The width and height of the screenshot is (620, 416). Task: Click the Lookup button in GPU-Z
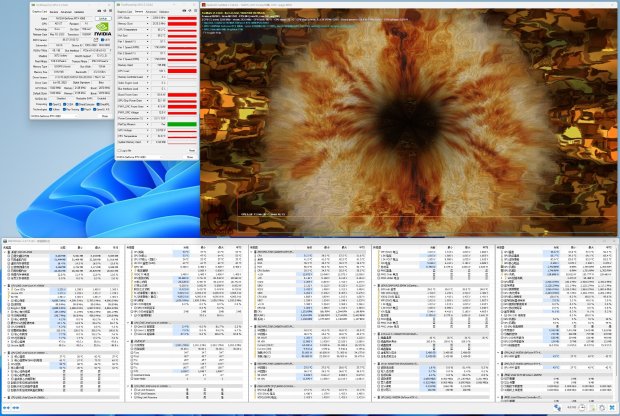tap(103, 19)
